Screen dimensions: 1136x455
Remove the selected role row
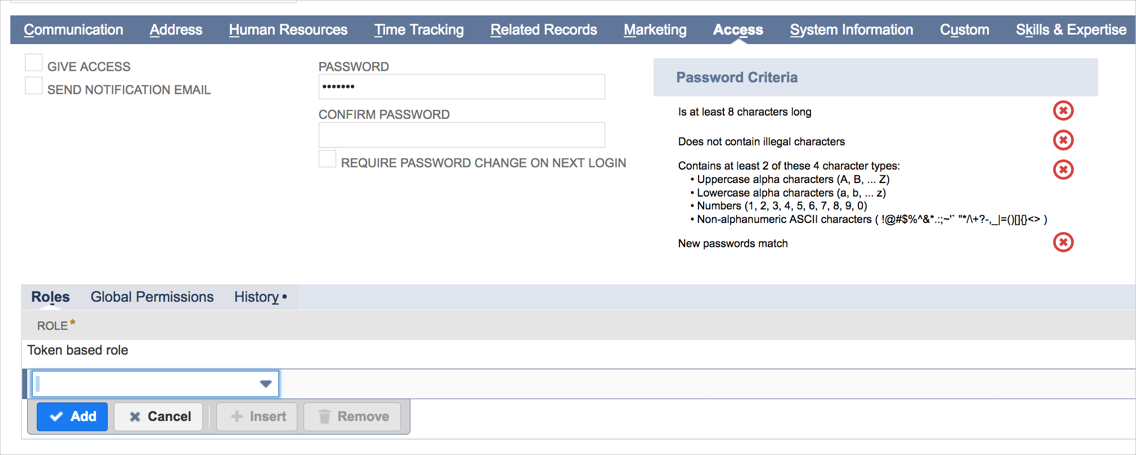[352, 416]
